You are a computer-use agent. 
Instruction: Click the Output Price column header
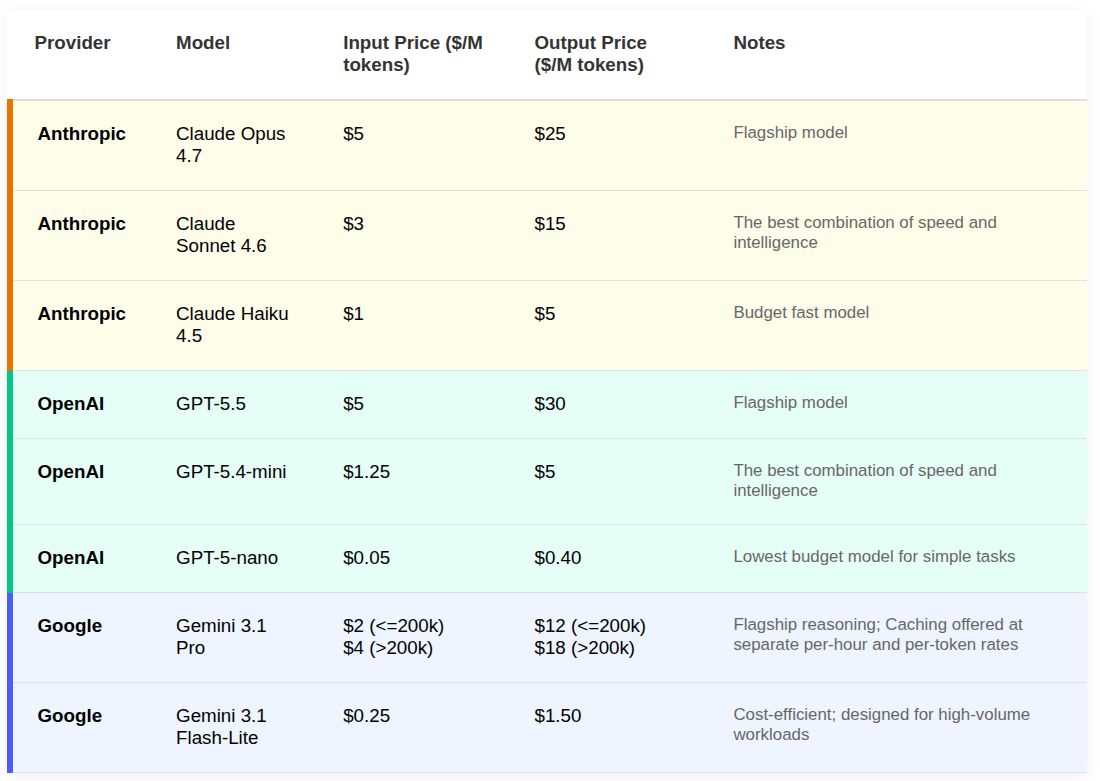pyautogui.click(x=590, y=54)
